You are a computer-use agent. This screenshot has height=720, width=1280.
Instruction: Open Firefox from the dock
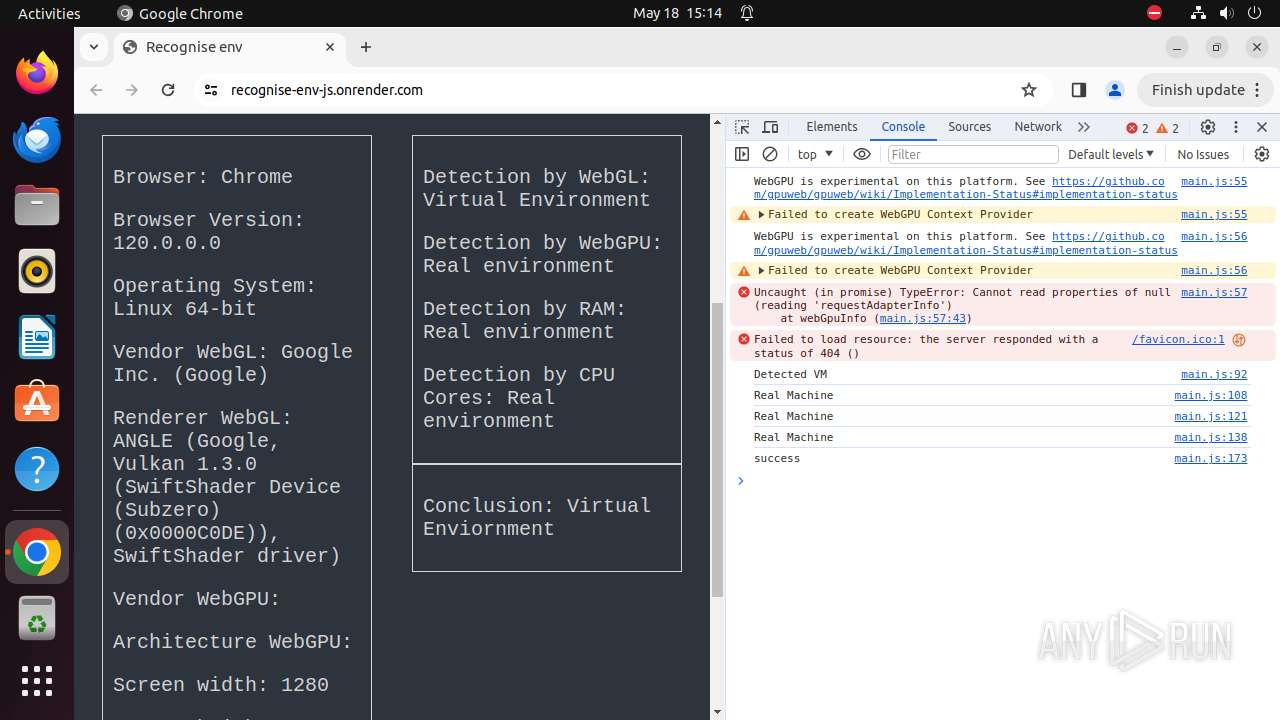click(x=37, y=74)
